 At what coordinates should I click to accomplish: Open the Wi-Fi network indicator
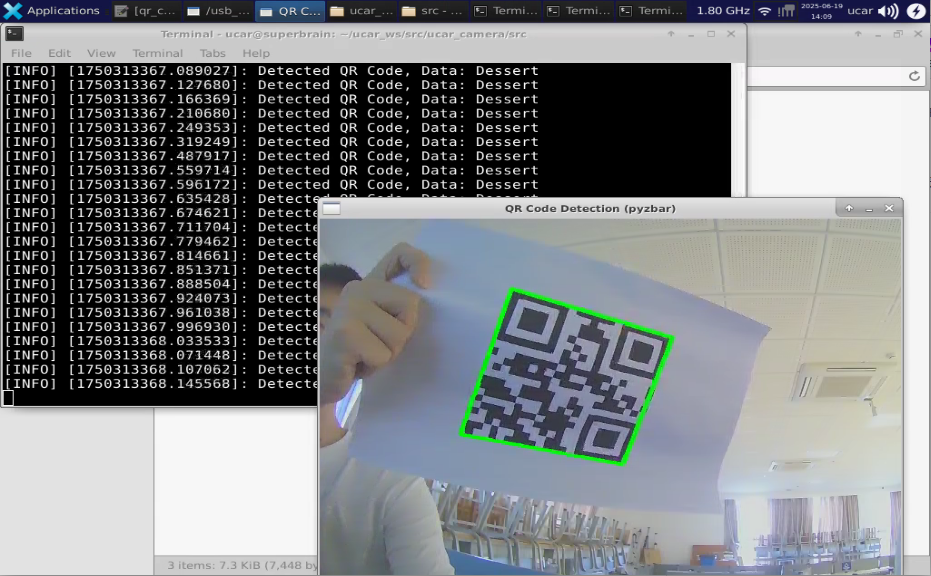(x=765, y=11)
